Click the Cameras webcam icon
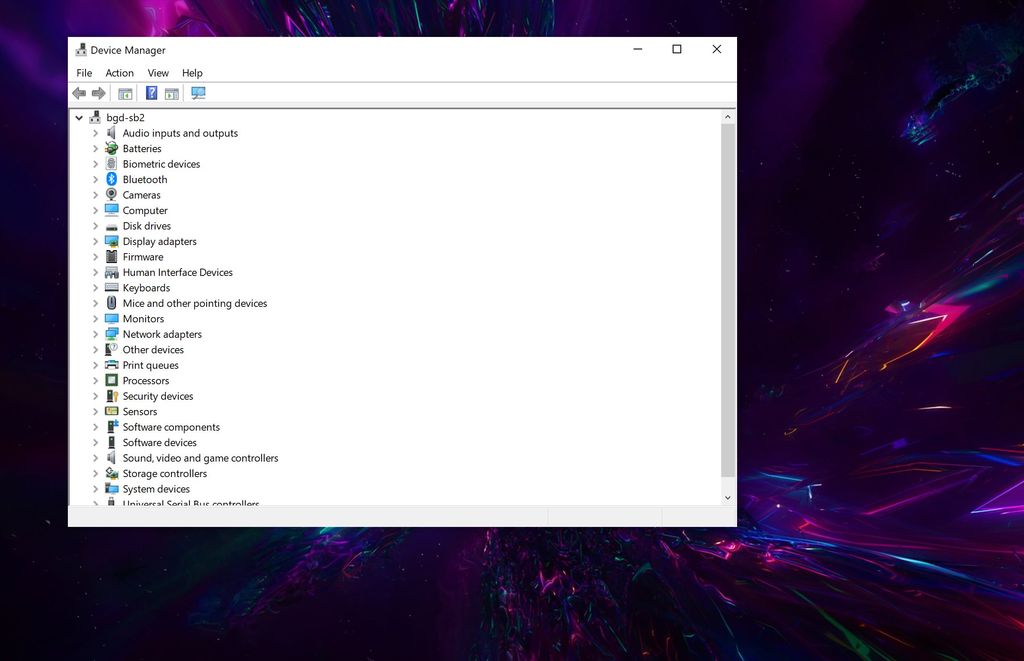 (x=112, y=195)
